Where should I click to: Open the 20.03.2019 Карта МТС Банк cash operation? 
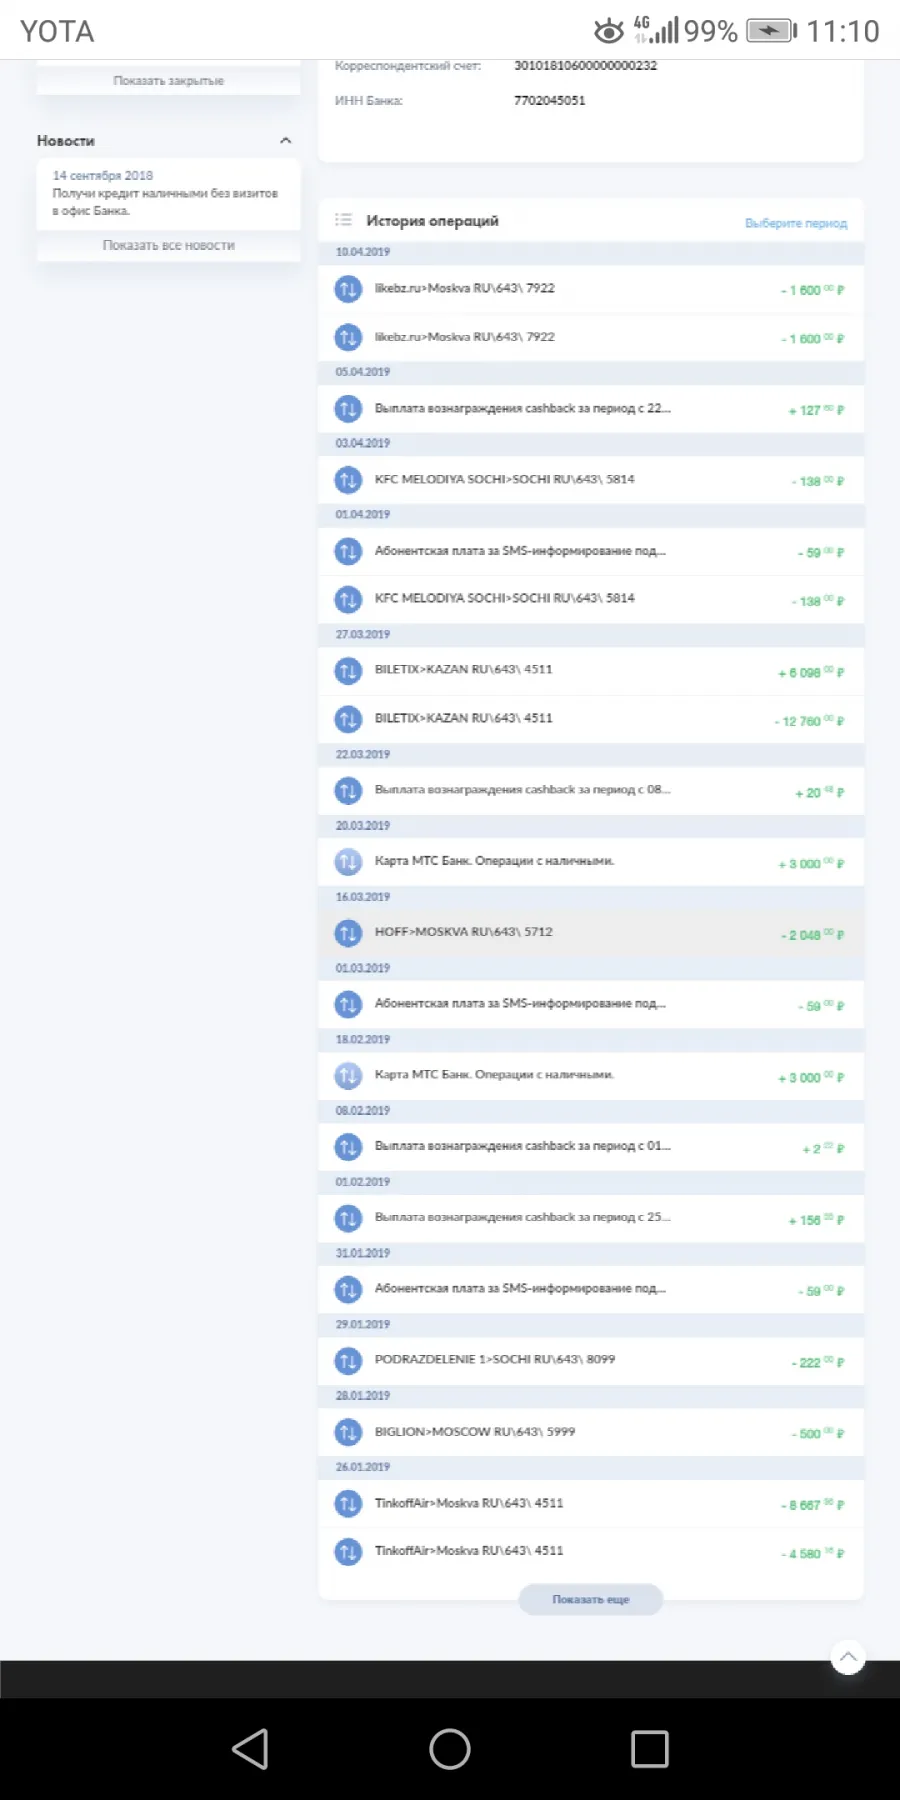[591, 861]
